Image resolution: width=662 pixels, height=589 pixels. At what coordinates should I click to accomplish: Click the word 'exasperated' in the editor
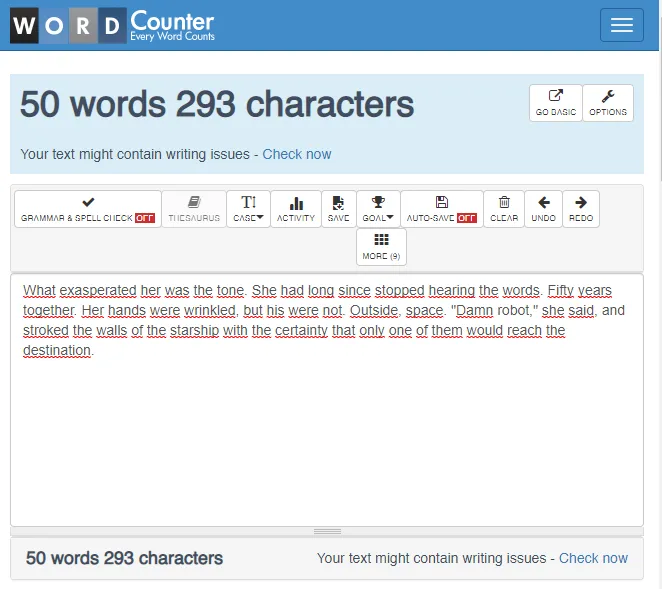pos(98,290)
